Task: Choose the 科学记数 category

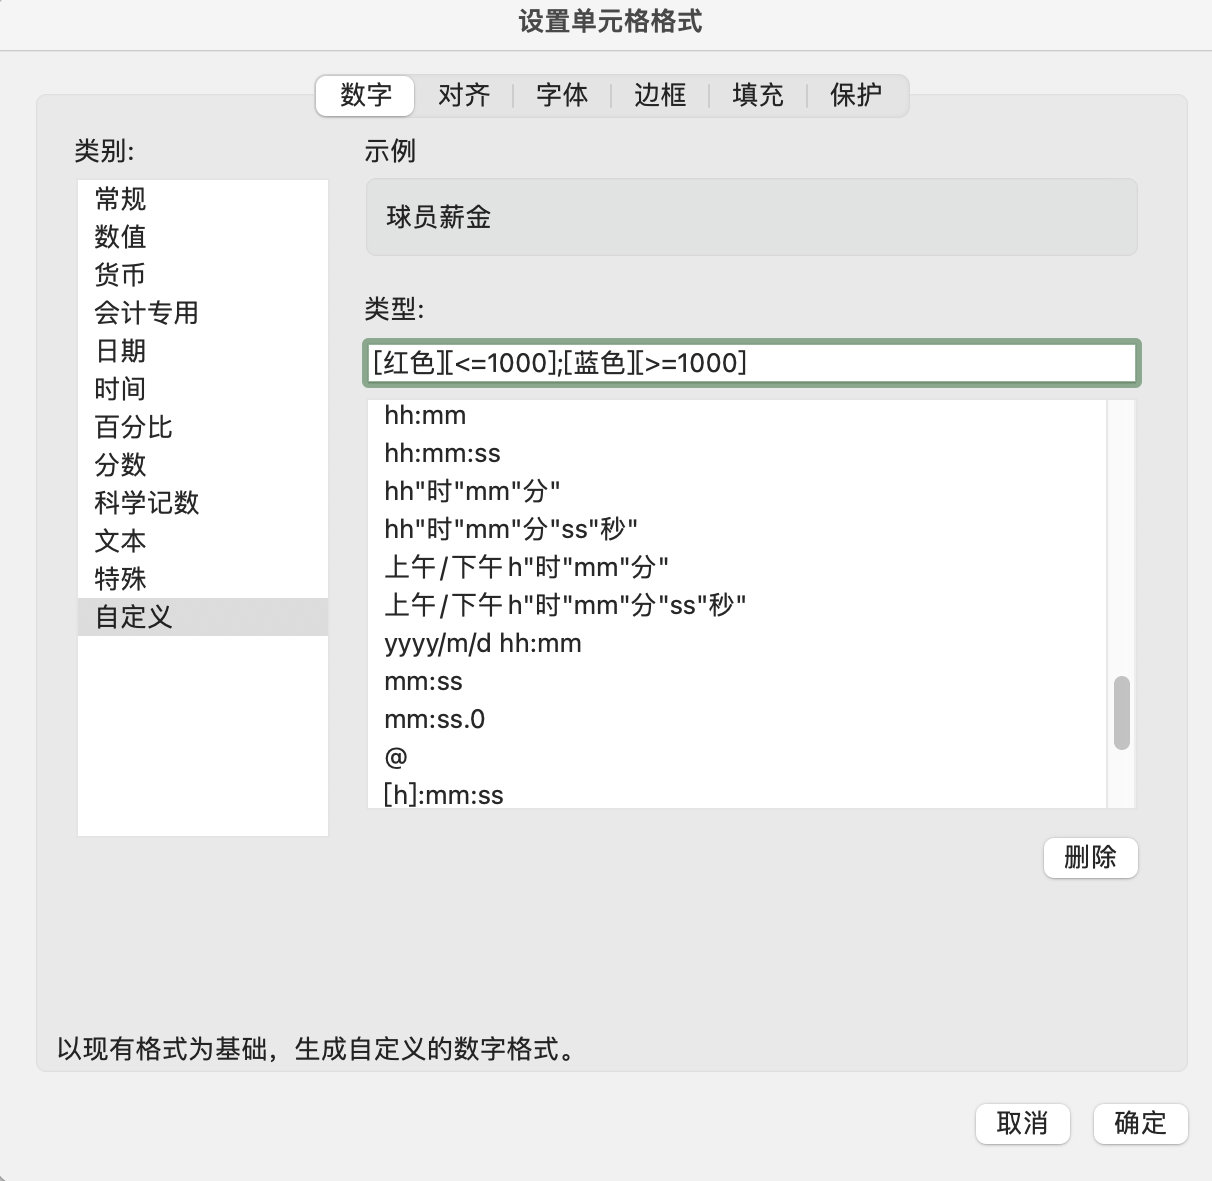Action: 203,503
